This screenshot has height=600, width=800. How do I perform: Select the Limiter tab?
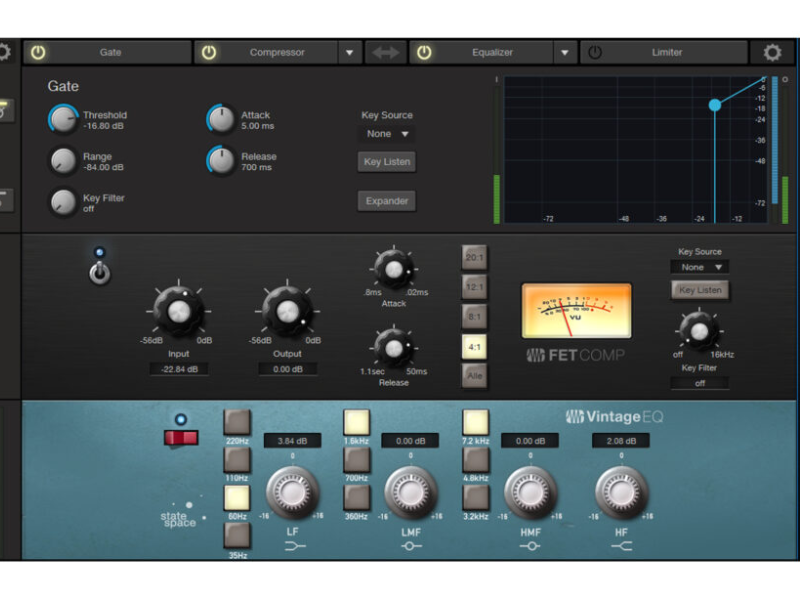click(x=666, y=52)
